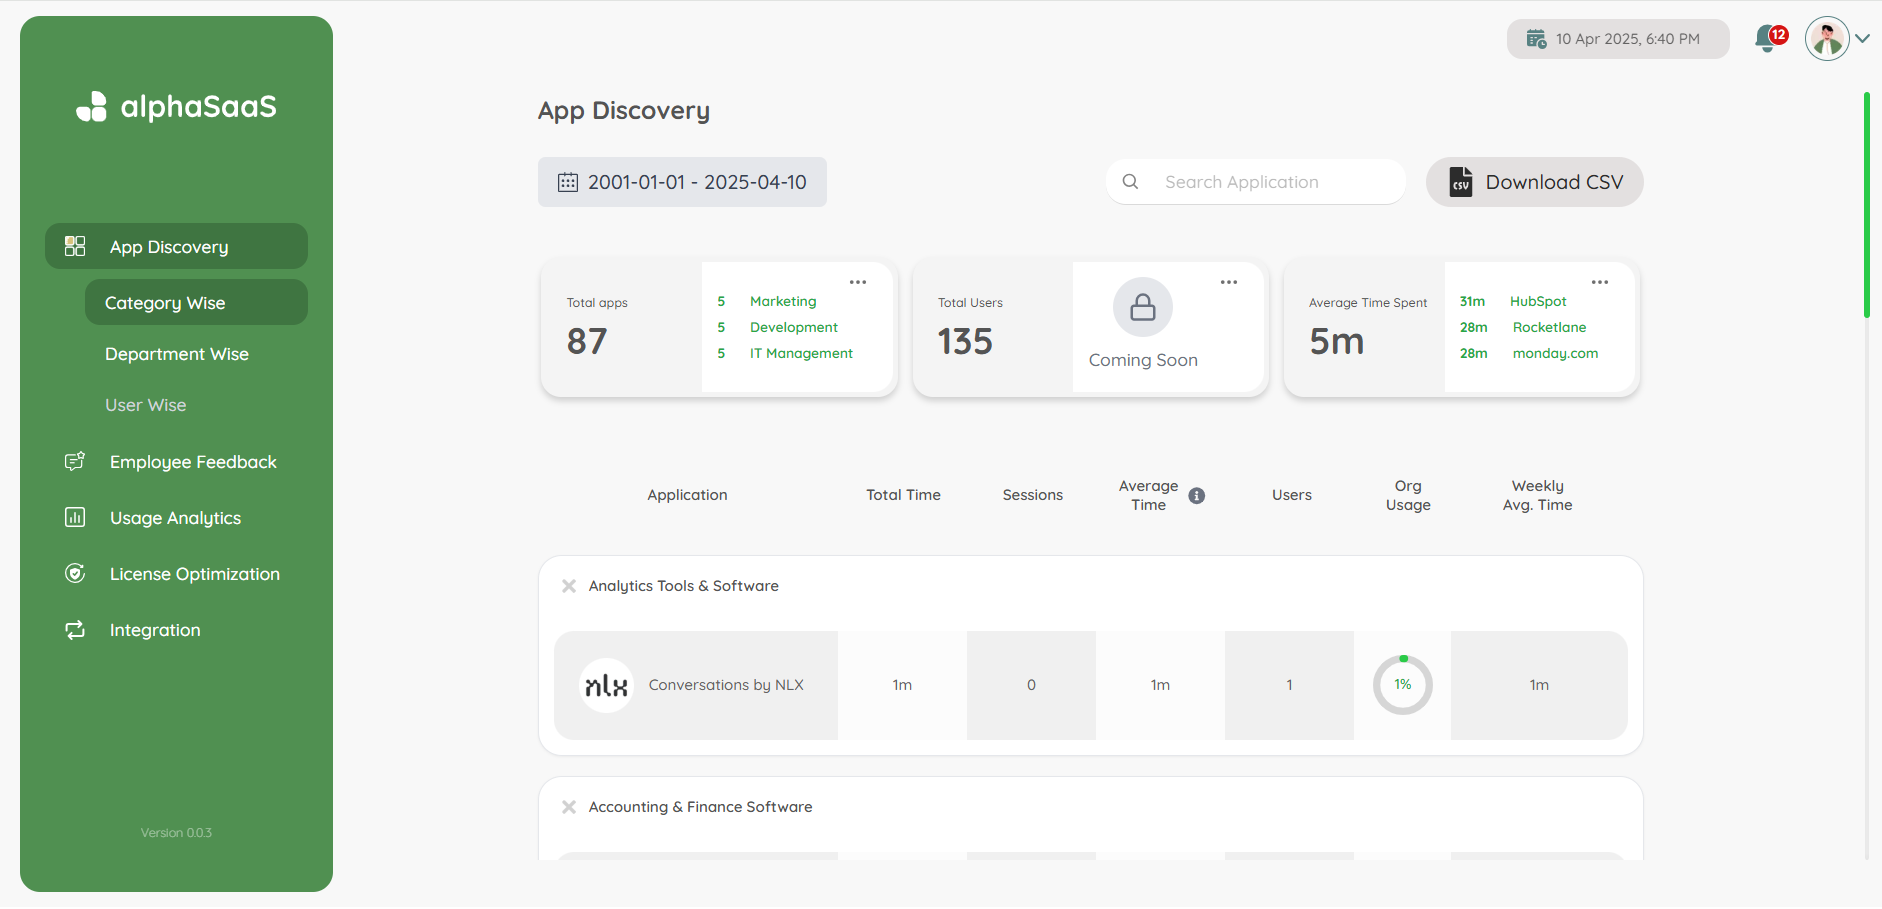Image resolution: width=1882 pixels, height=909 pixels.
Task: Open the Average Time Spent card more options
Action: [1600, 282]
